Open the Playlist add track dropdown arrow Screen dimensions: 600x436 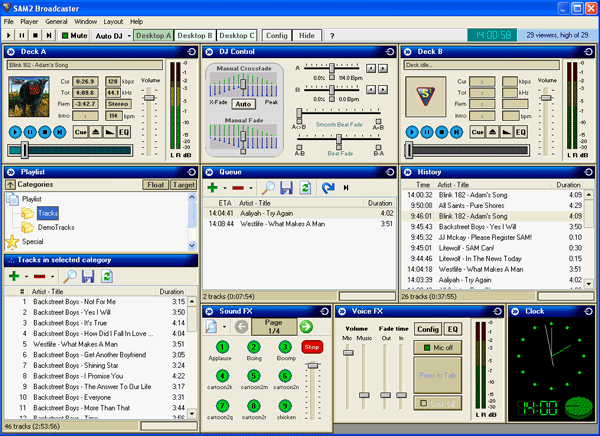coord(26,276)
